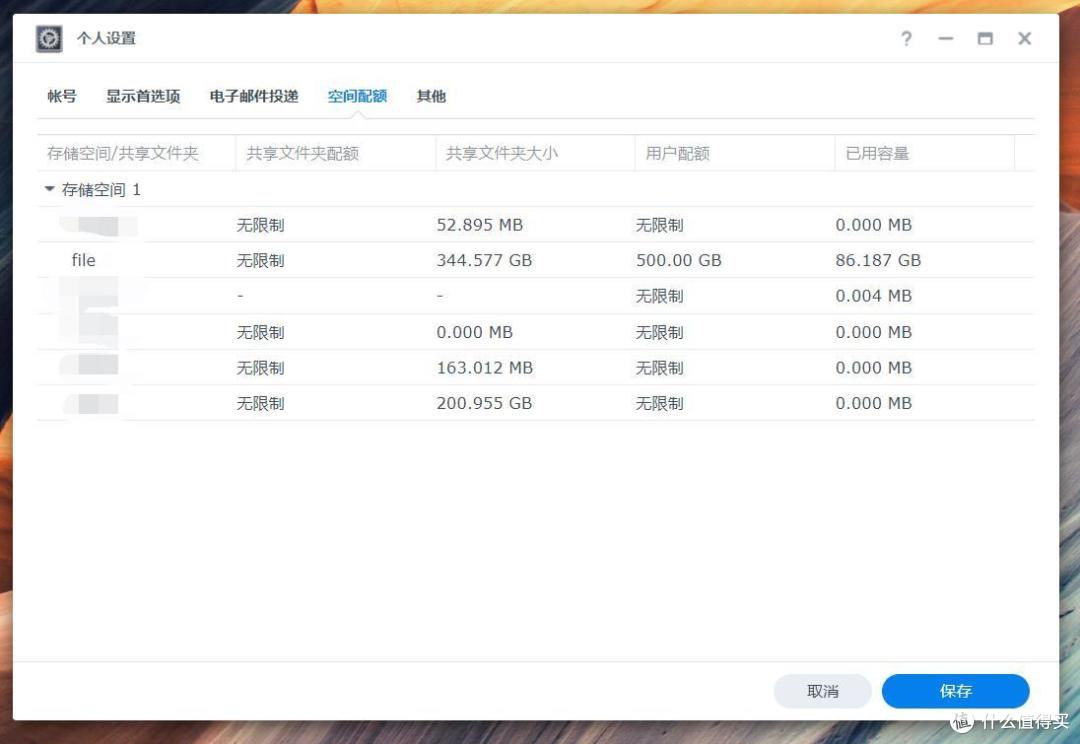
Task: Click the 存储空间 1 label
Action: 101,189
